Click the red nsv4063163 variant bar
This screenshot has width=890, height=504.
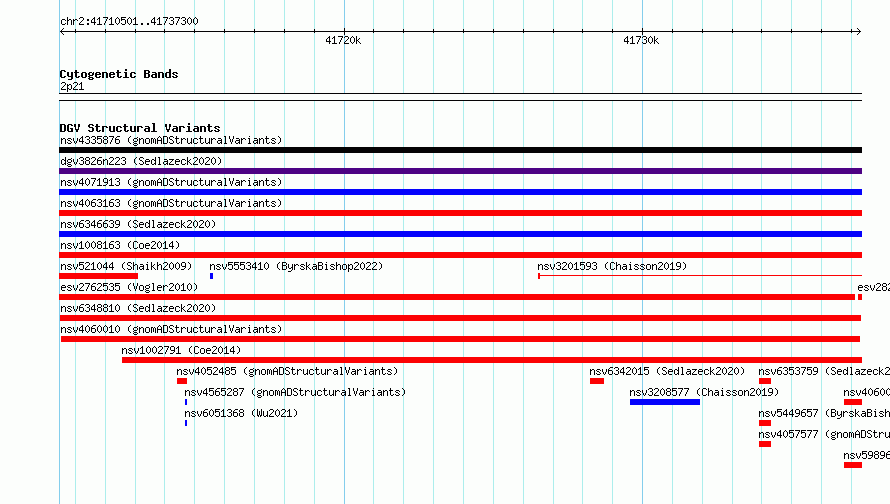tap(460, 213)
